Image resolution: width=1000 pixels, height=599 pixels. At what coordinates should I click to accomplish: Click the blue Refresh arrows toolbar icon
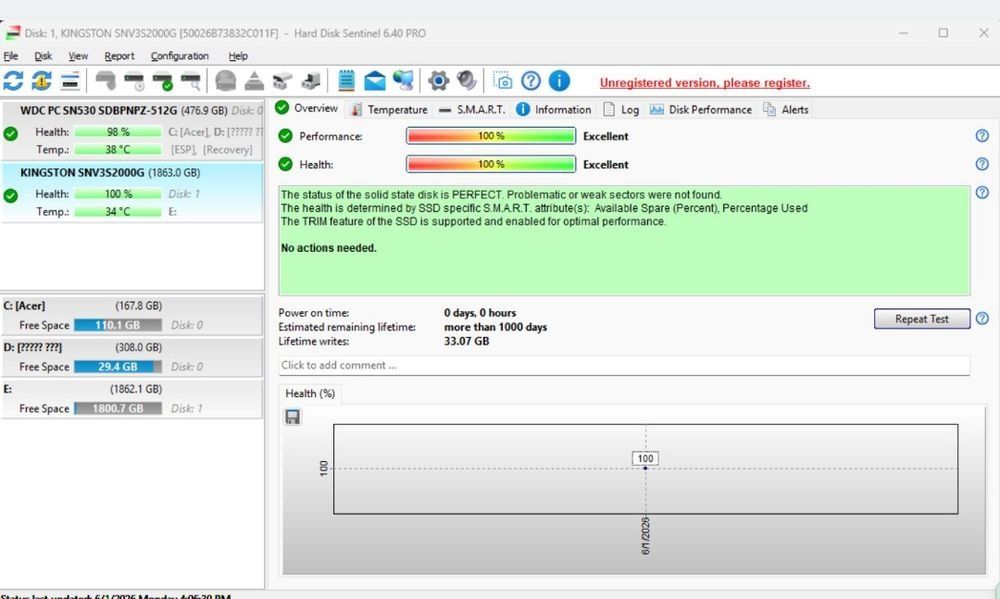[13, 81]
